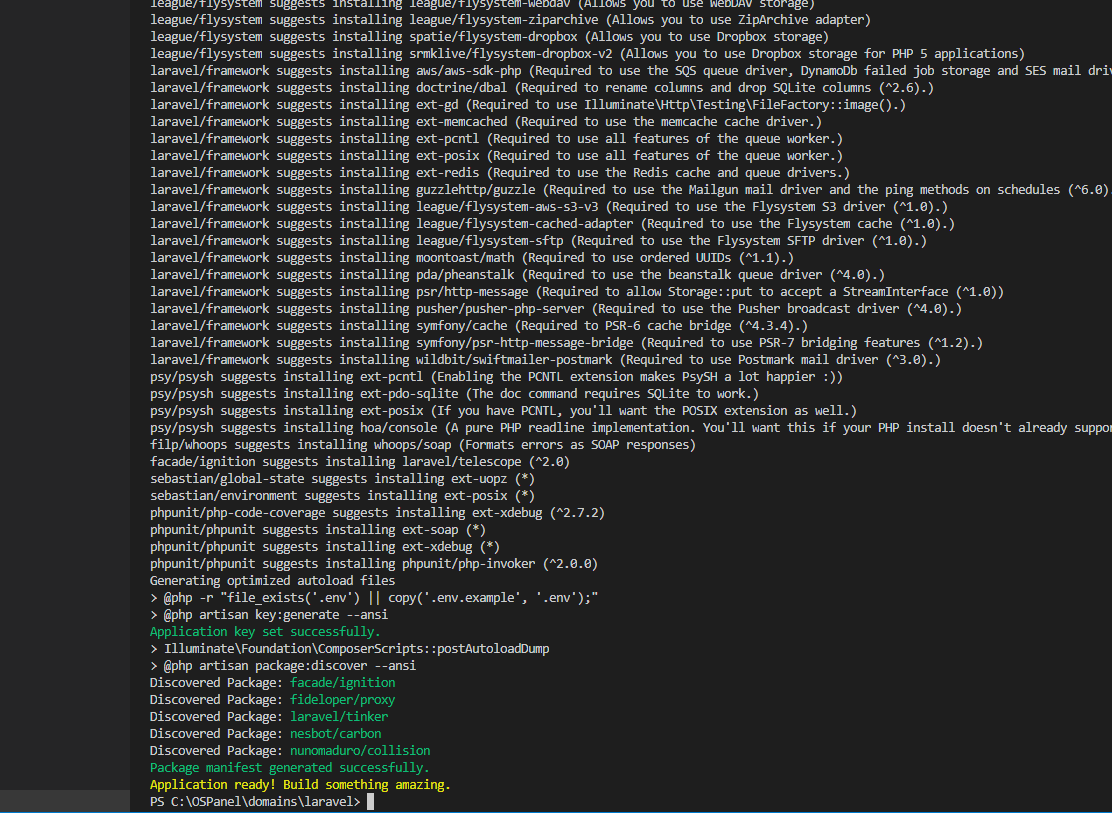The height and width of the screenshot is (813, 1112).
Task: Click the psy/psysh "ext-posix" suggestion line
Action: (x=504, y=410)
